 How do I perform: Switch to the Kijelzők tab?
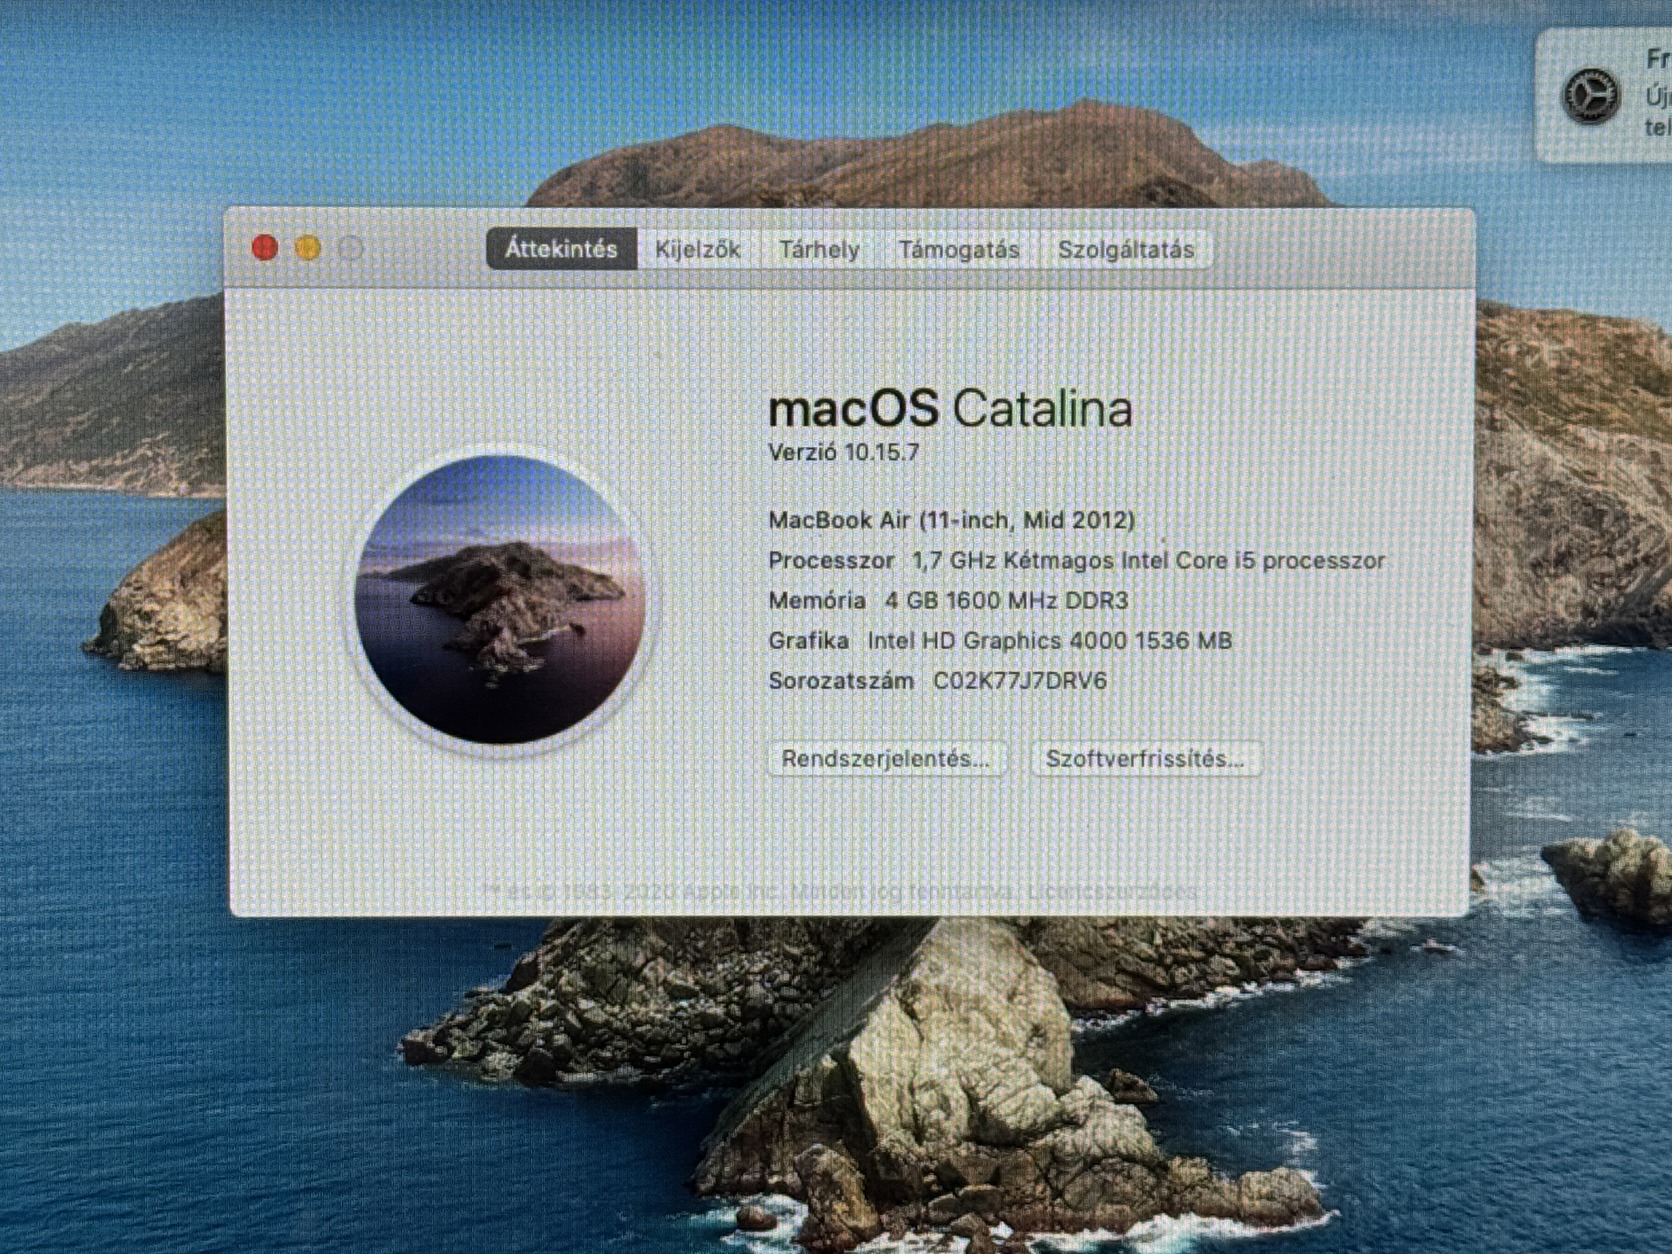pyautogui.click(x=697, y=249)
